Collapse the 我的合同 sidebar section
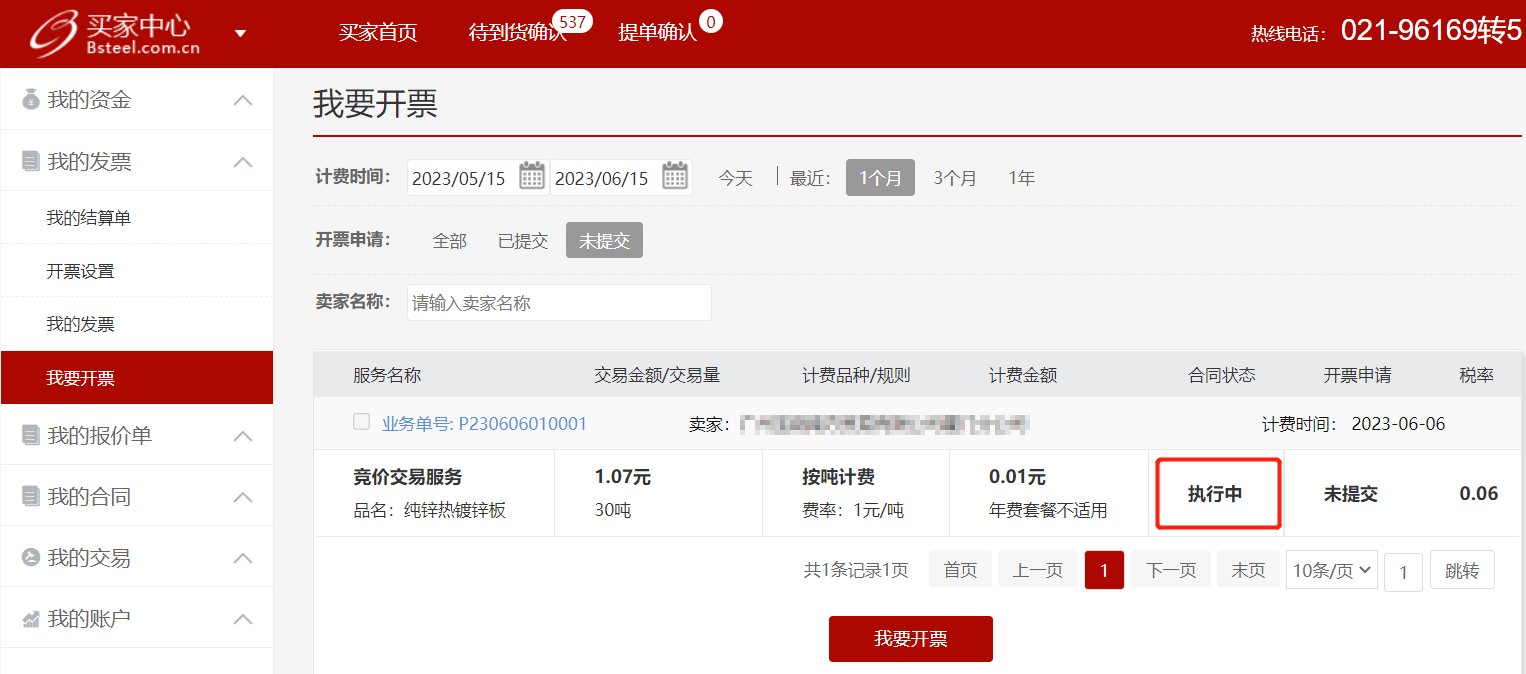The width and height of the screenshot is (1526, 674). pos(242,497)
